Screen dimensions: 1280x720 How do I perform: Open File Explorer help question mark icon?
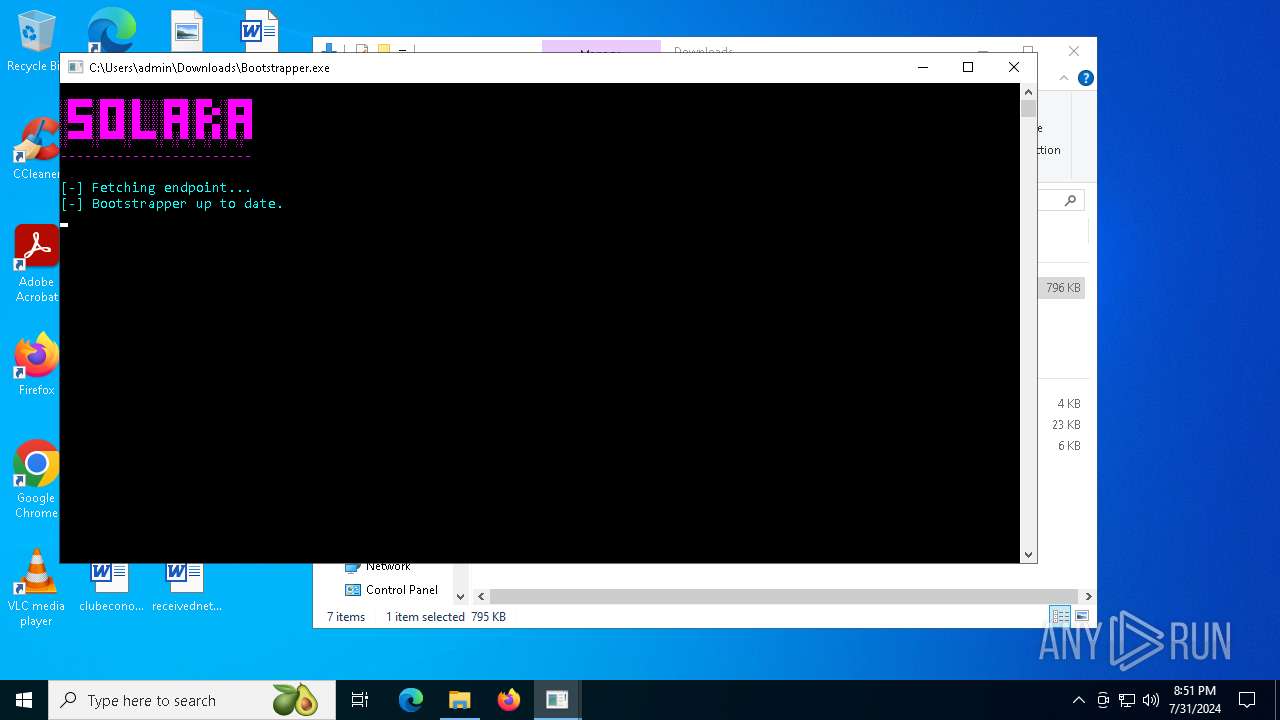tap(1086, 78)
